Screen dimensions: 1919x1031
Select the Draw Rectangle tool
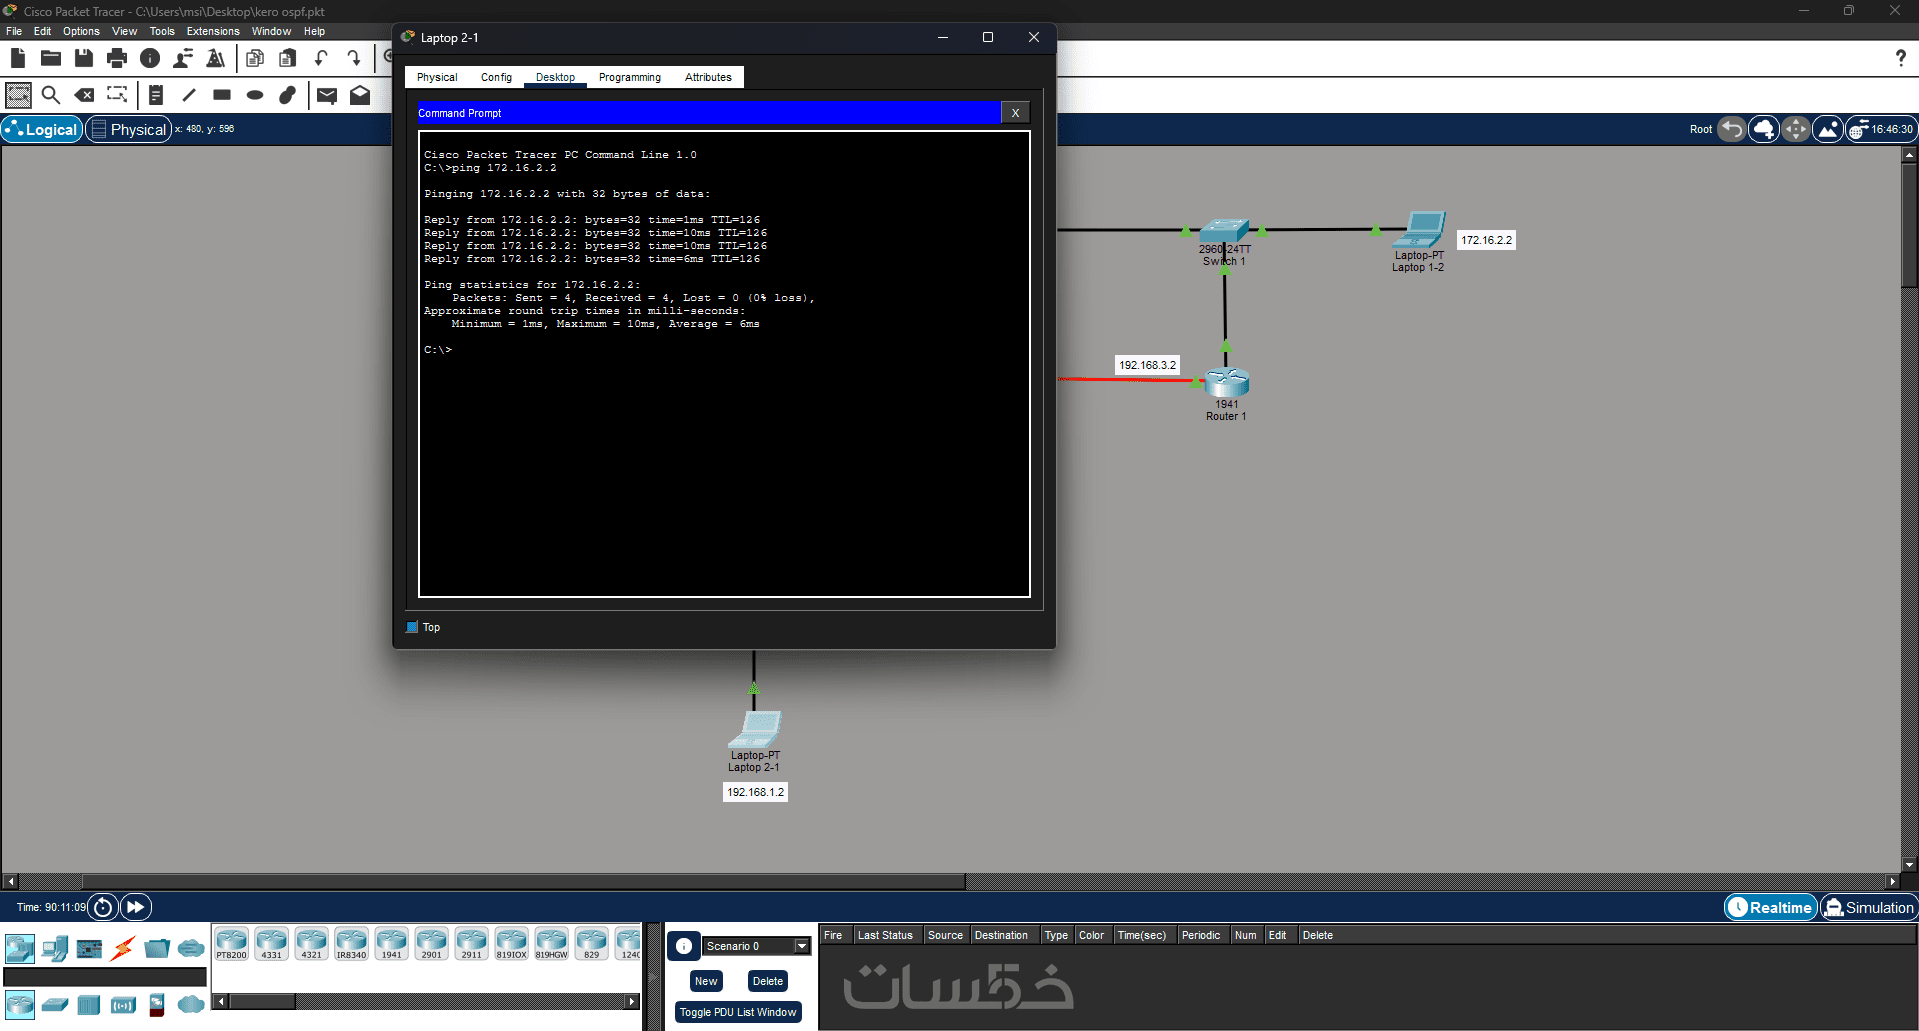point(222,95)
